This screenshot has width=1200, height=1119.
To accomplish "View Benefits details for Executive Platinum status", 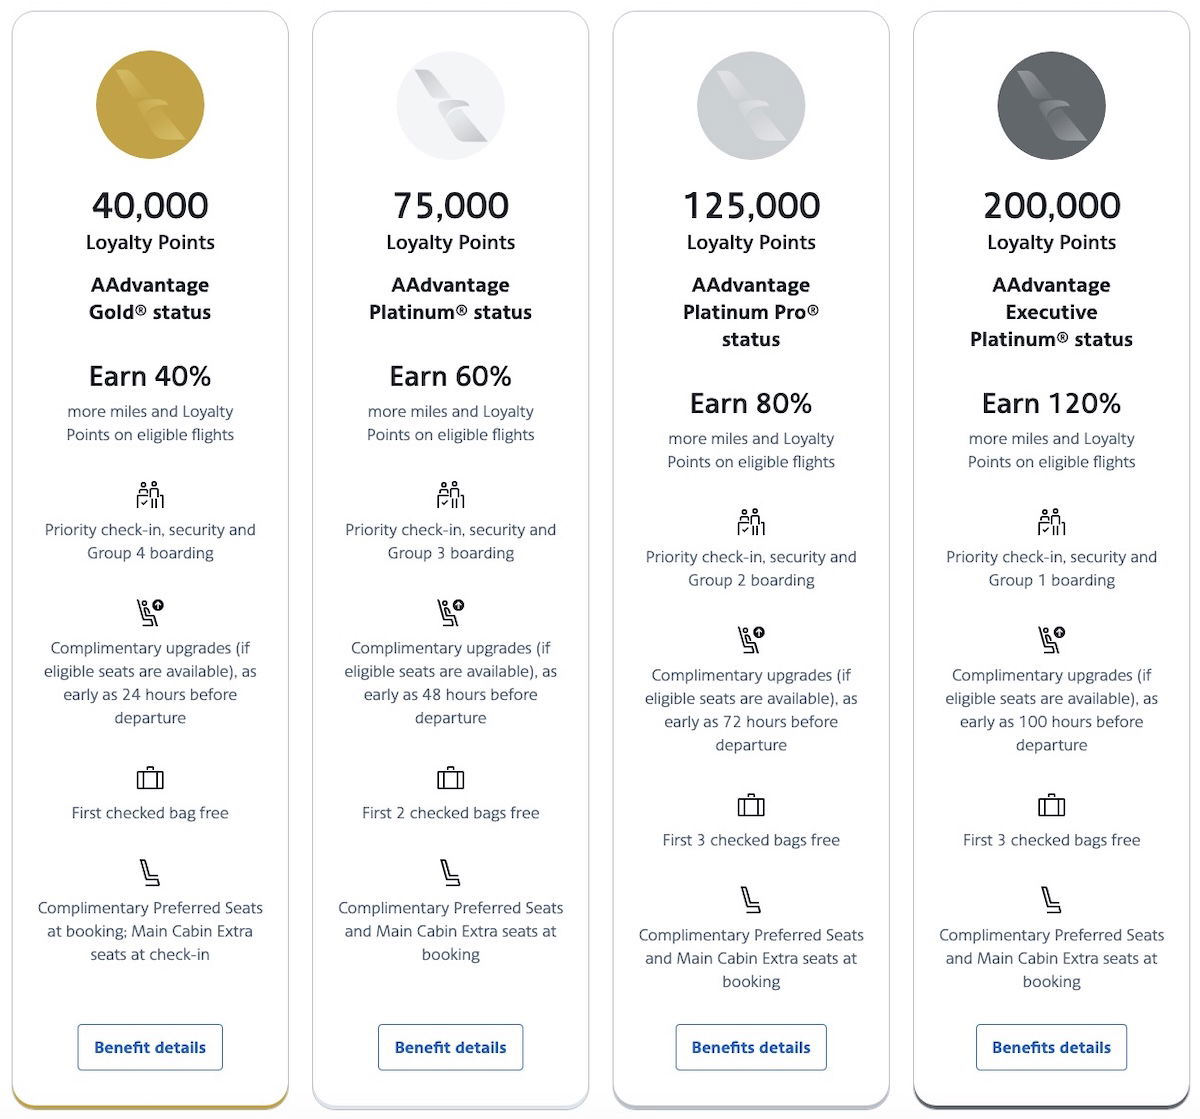I will (x=1051, y=1047).
